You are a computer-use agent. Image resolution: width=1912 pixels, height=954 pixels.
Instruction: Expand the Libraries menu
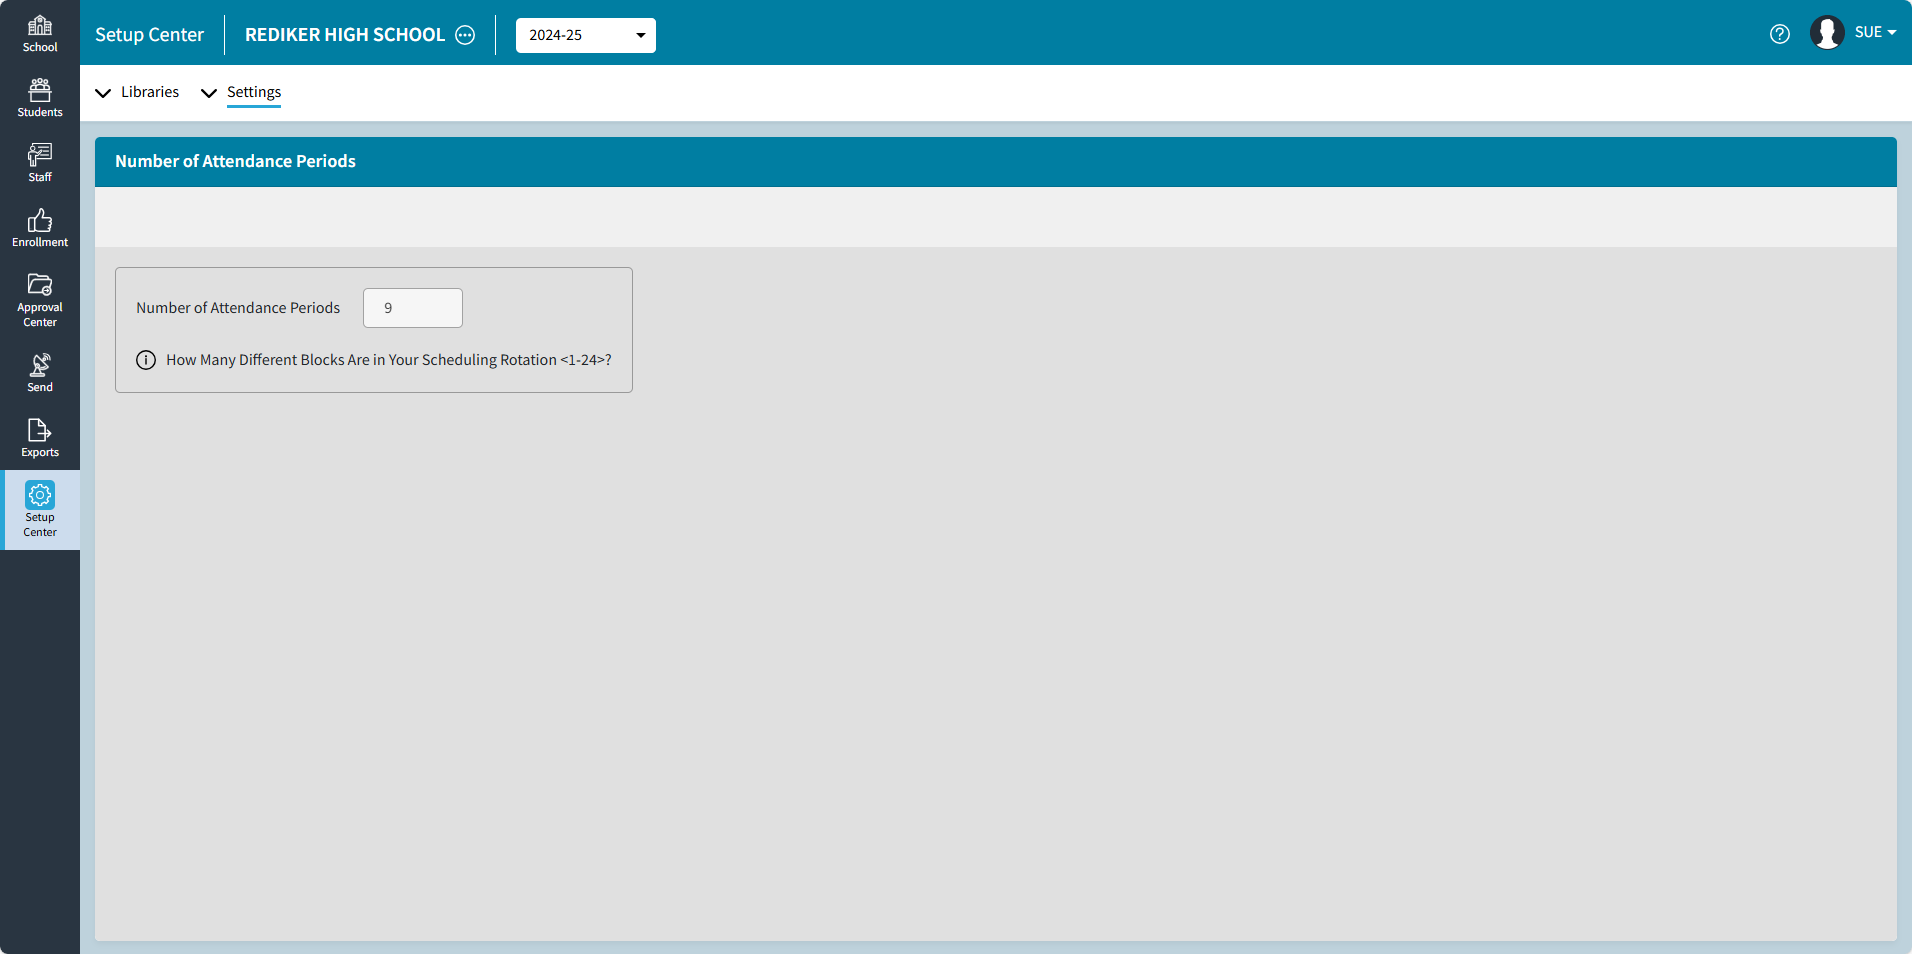coord(138,92)
